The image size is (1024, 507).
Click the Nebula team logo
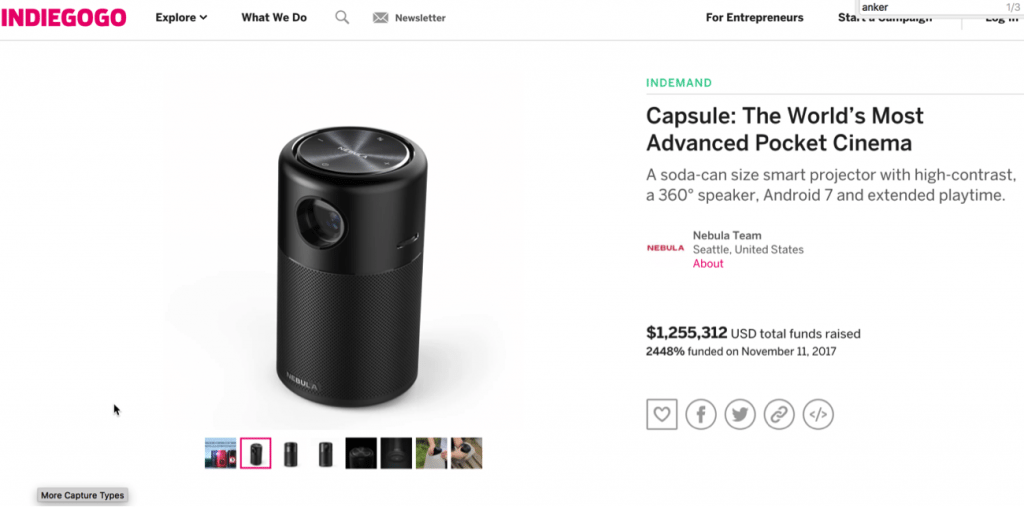(665, 248)
